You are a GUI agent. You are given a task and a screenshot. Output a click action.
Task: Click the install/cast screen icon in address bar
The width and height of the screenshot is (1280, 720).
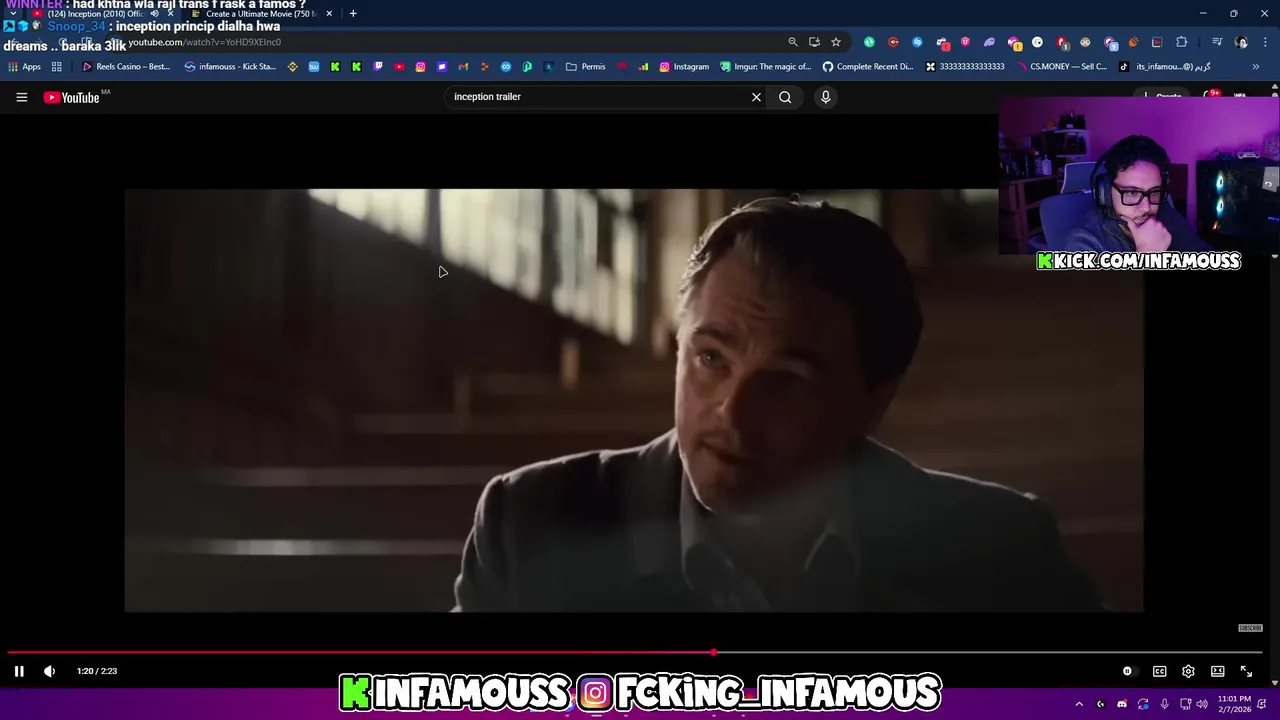pos(814,42)
